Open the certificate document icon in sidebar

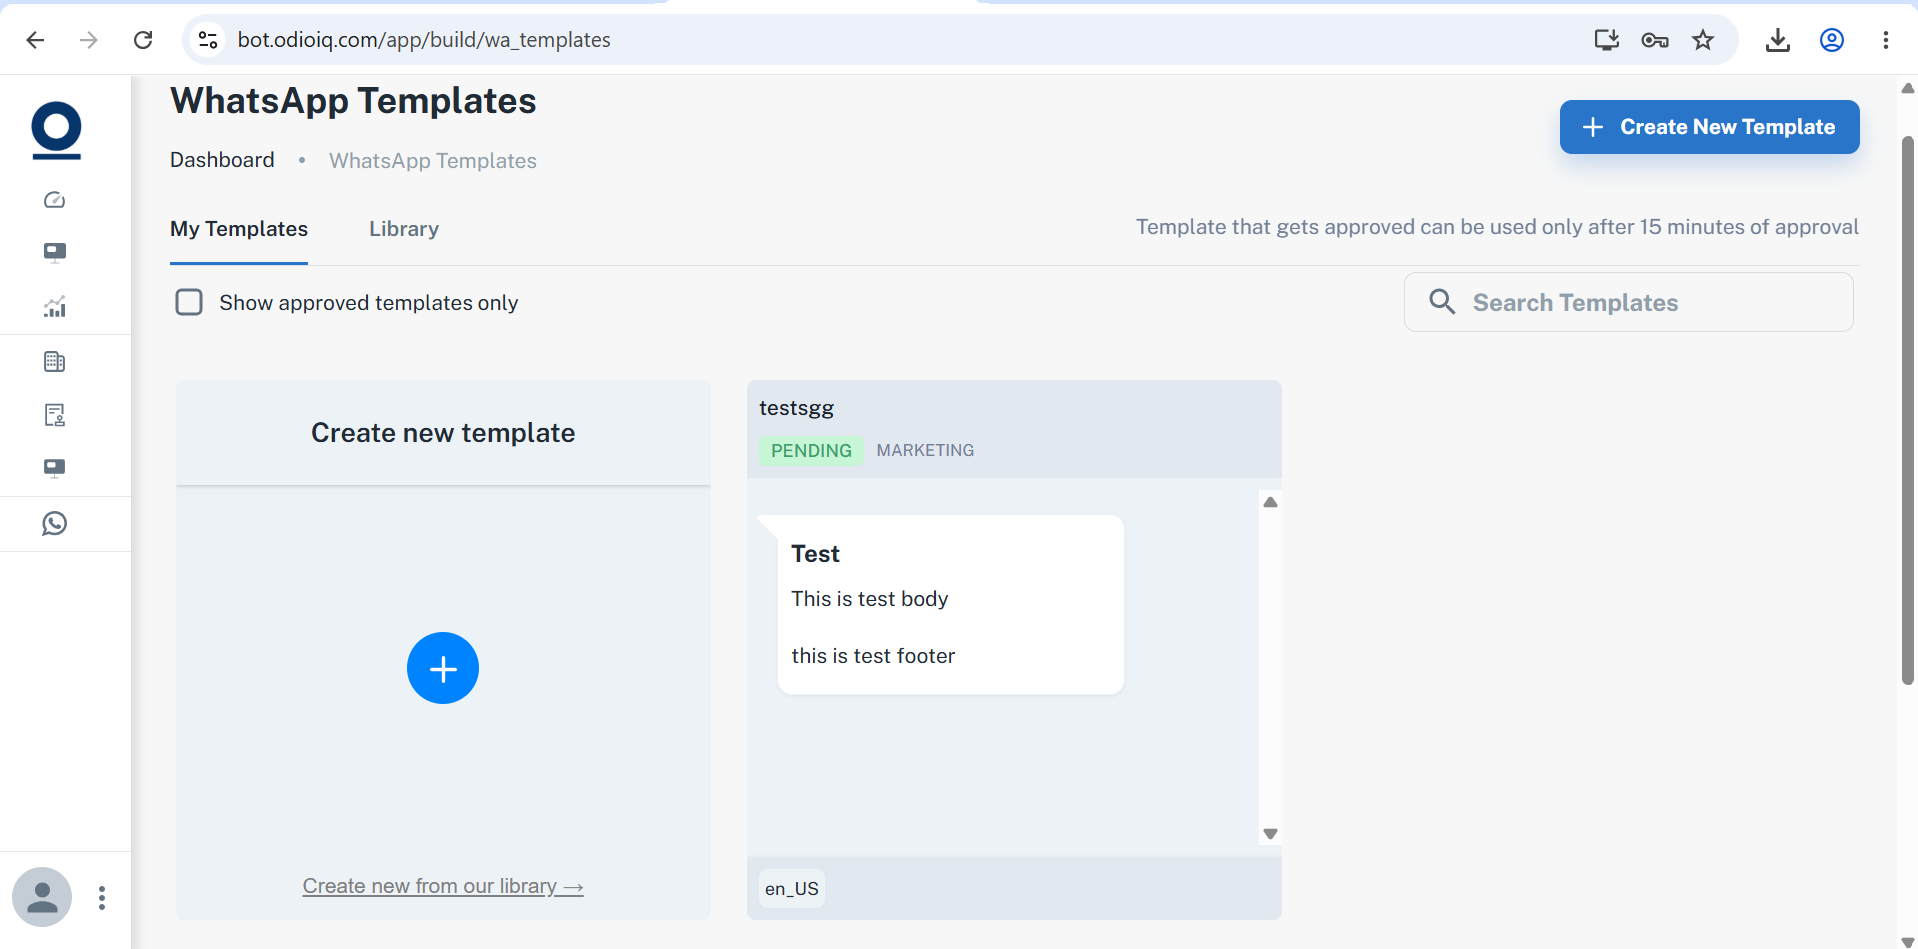click(x=55, y=415)
